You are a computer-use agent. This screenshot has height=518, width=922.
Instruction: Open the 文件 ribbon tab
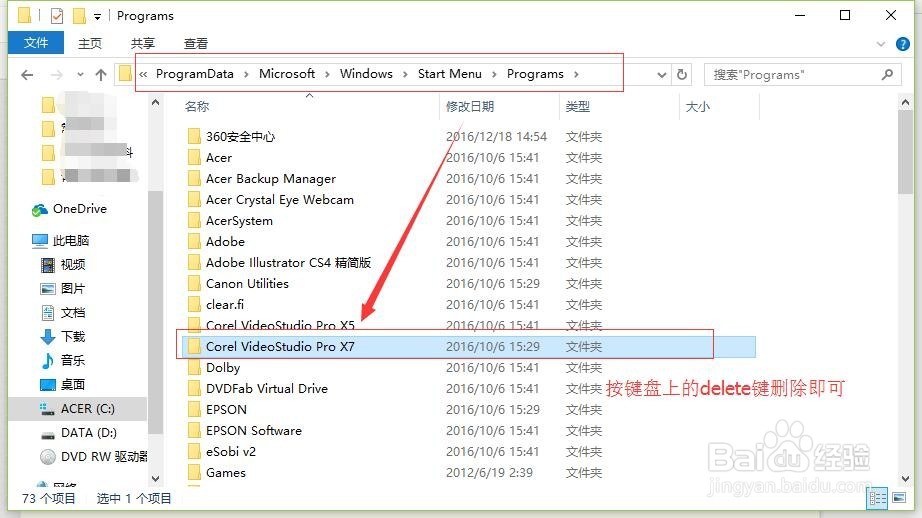coord(36,43)
